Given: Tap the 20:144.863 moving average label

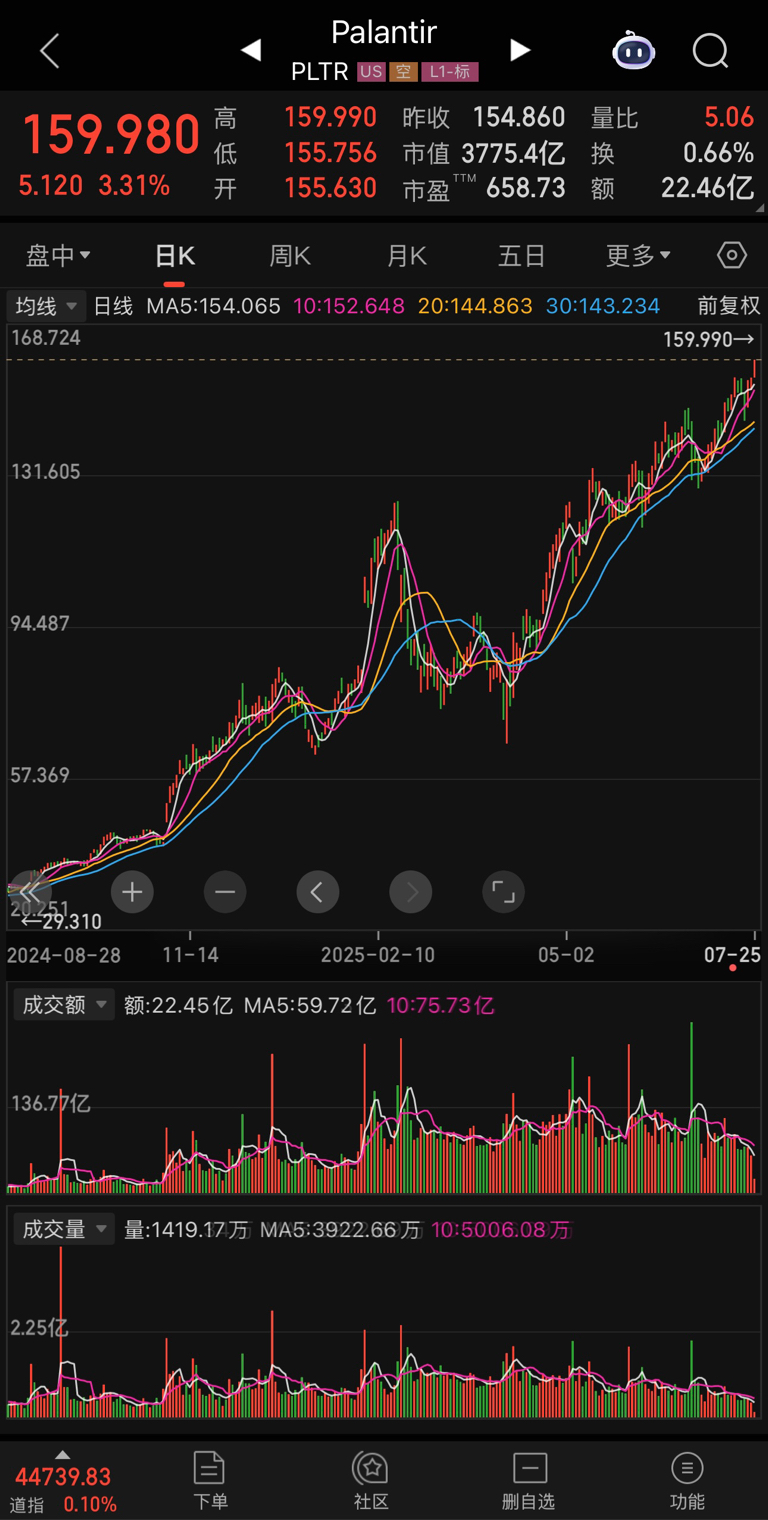Looking at the screenshot, I should click(476, 306).
